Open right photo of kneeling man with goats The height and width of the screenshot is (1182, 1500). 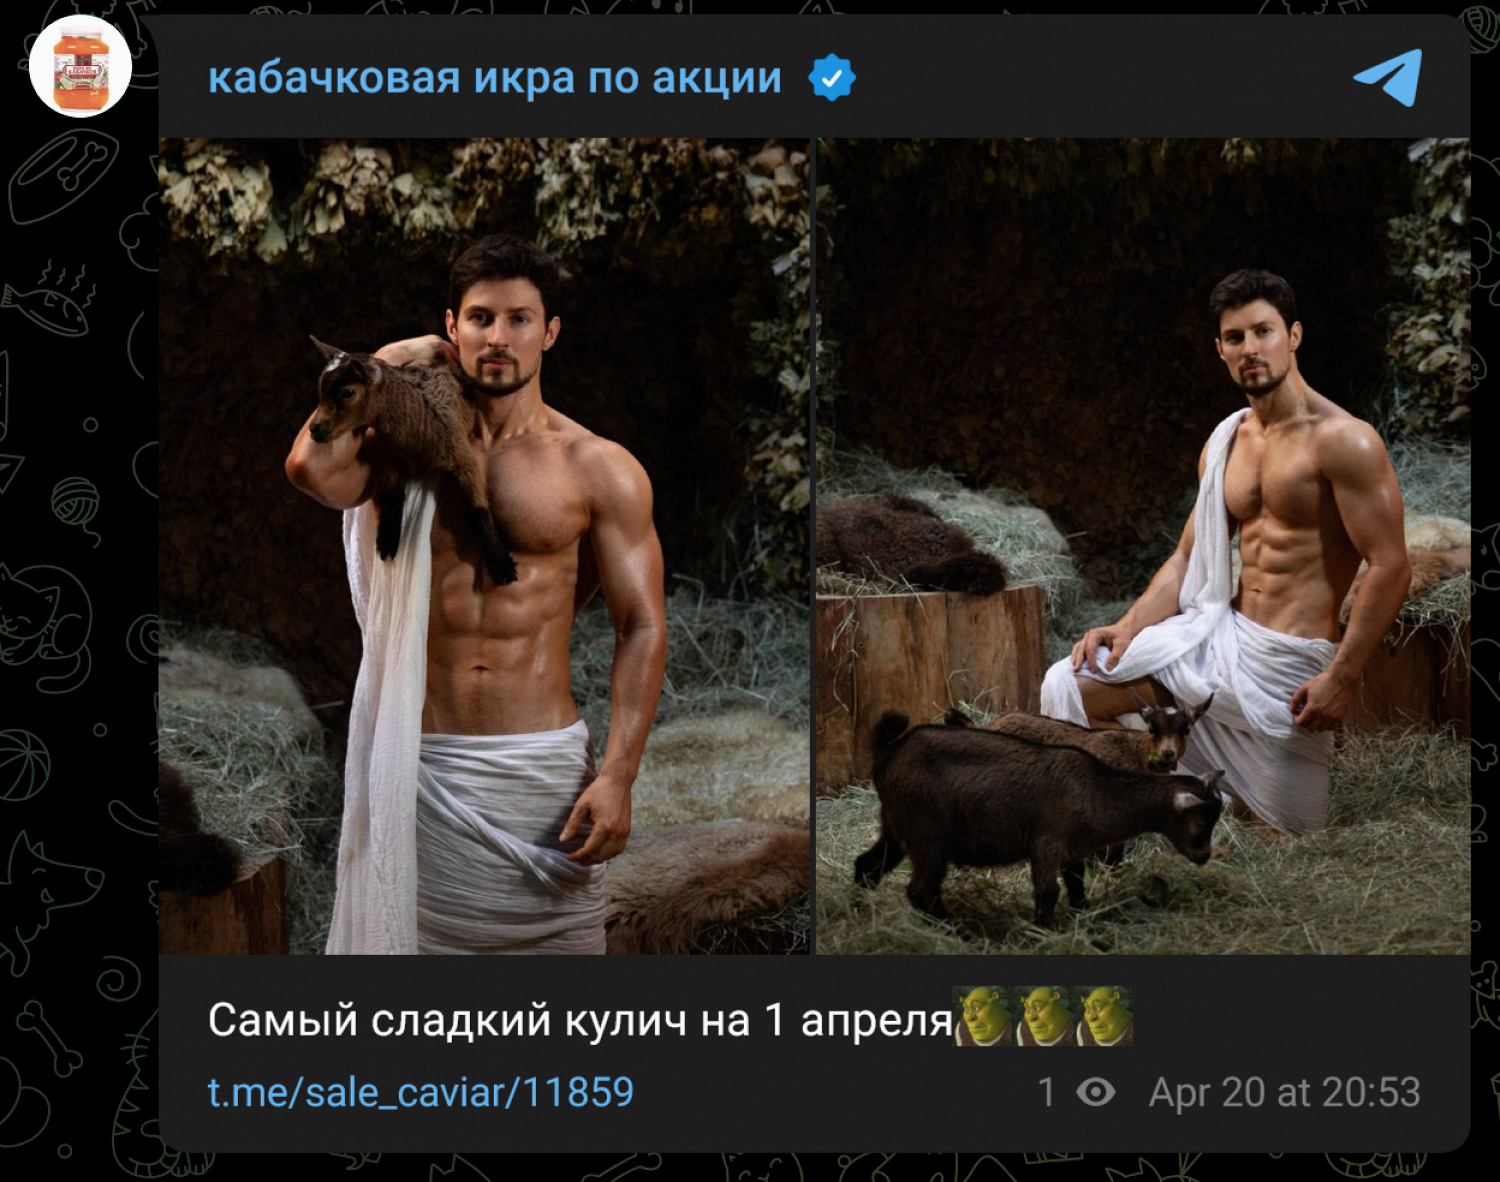(x=1143, y=546)
